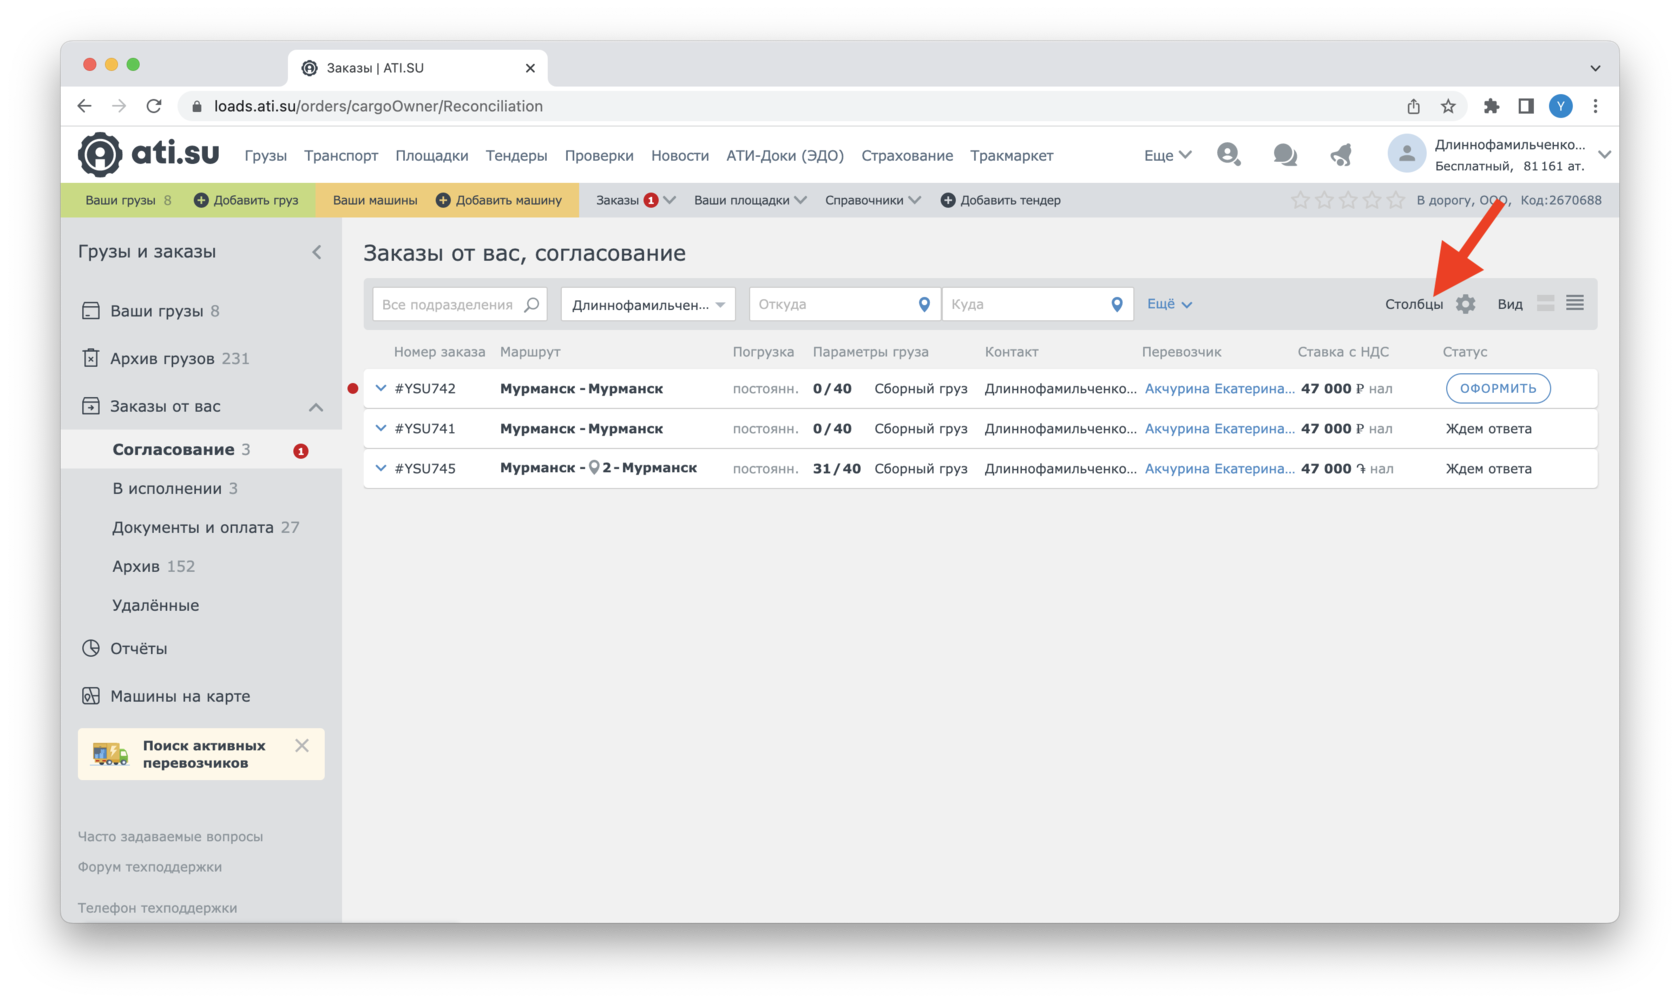This screenshot has height=1003, width=1680.
Task: Open the Тендеры menu
Action: click(x=516, y=156)
